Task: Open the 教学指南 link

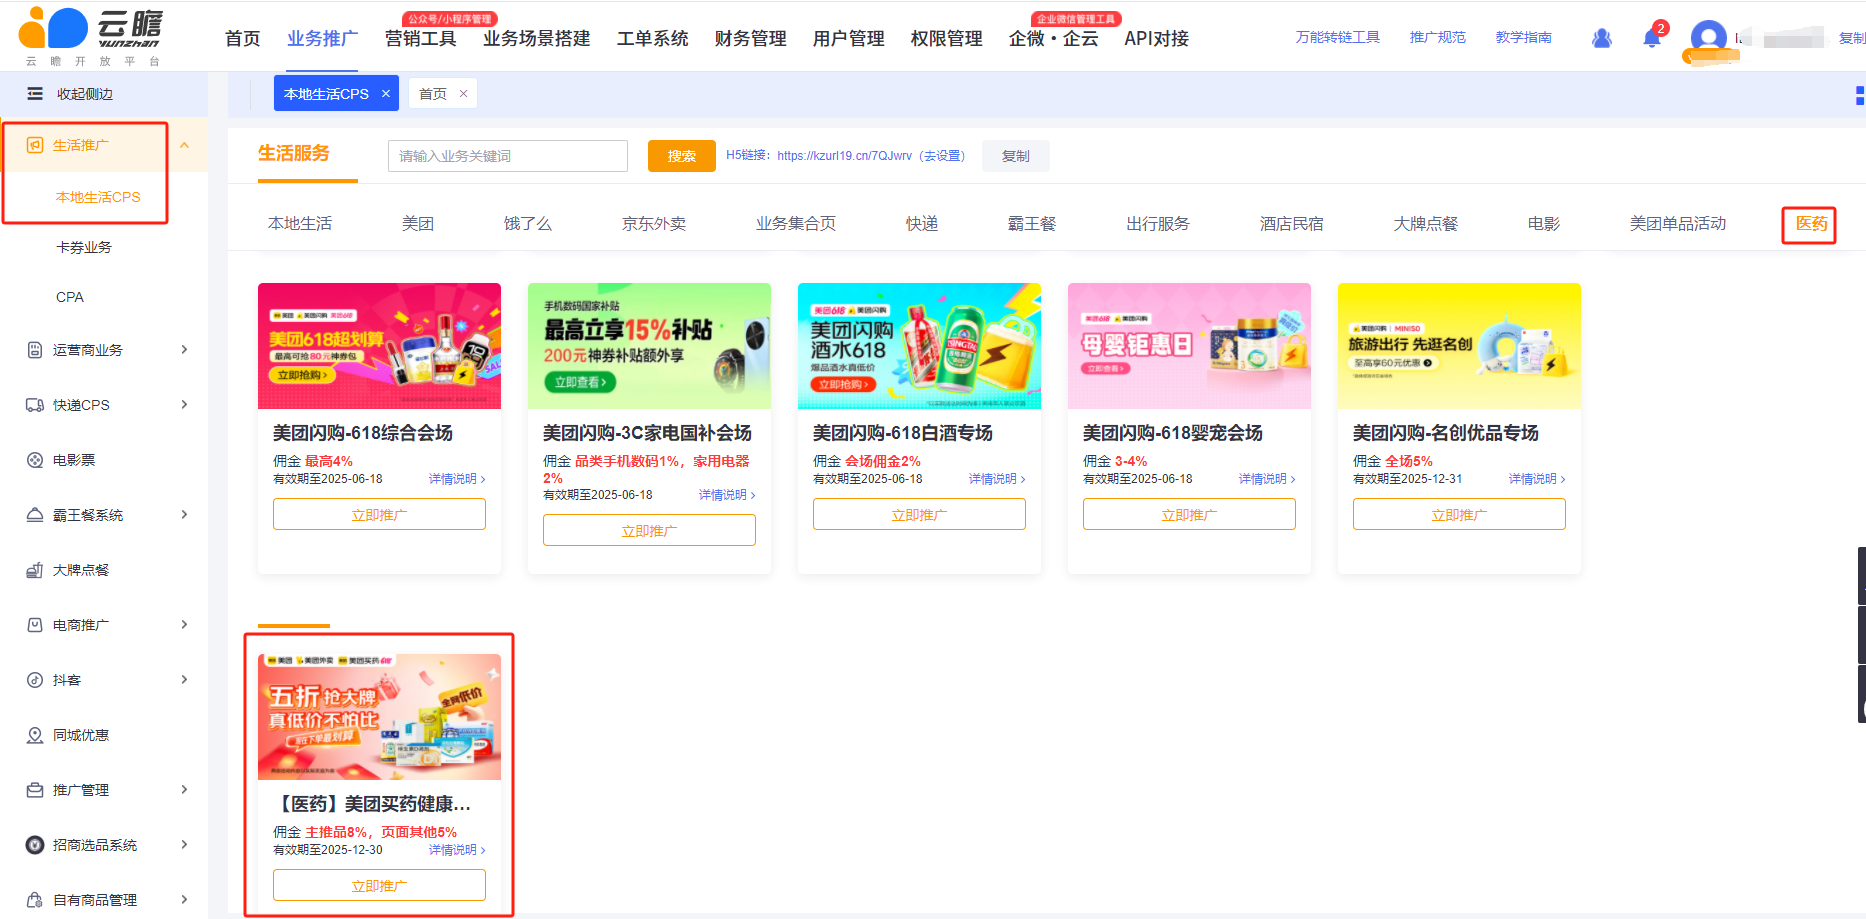Action: (x=1524, y=37)
